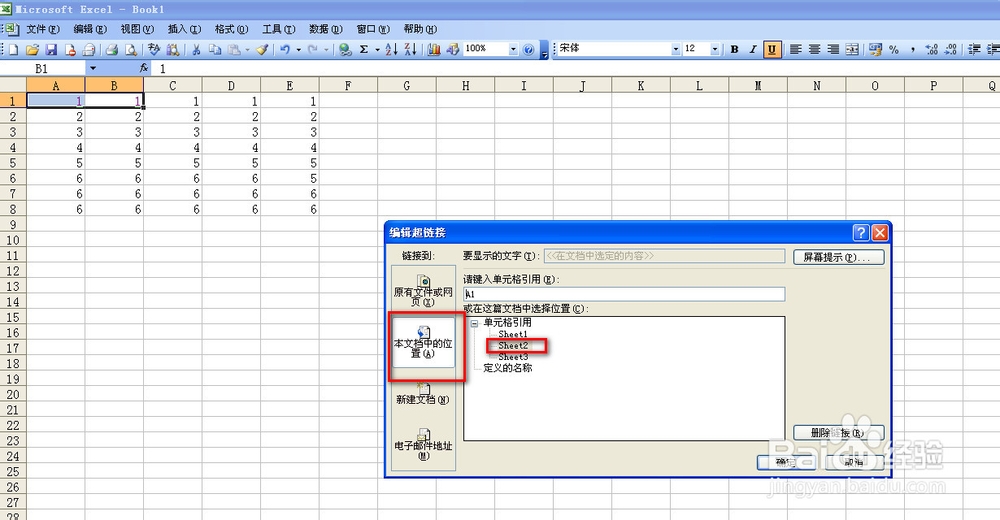Sort descending with the Z-A icon

click(x=410, y=49)
